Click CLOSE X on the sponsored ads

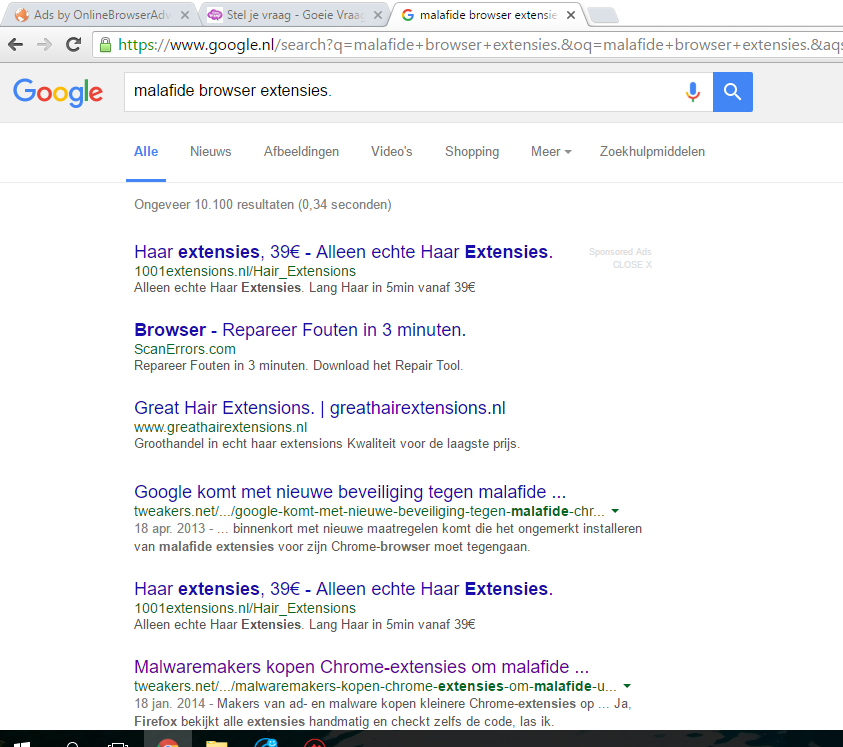pyautogui.click(x=632, y=265)
